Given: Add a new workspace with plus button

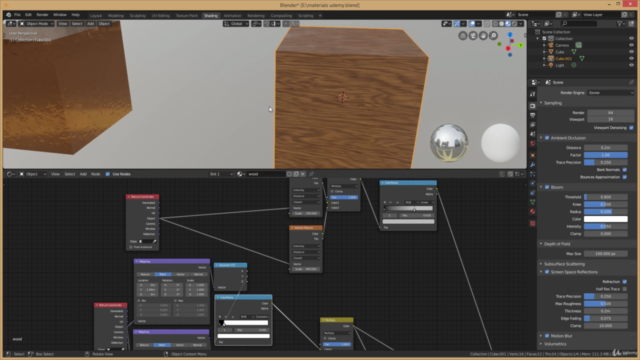Looking at the screenshot, I should pos(320,16).
